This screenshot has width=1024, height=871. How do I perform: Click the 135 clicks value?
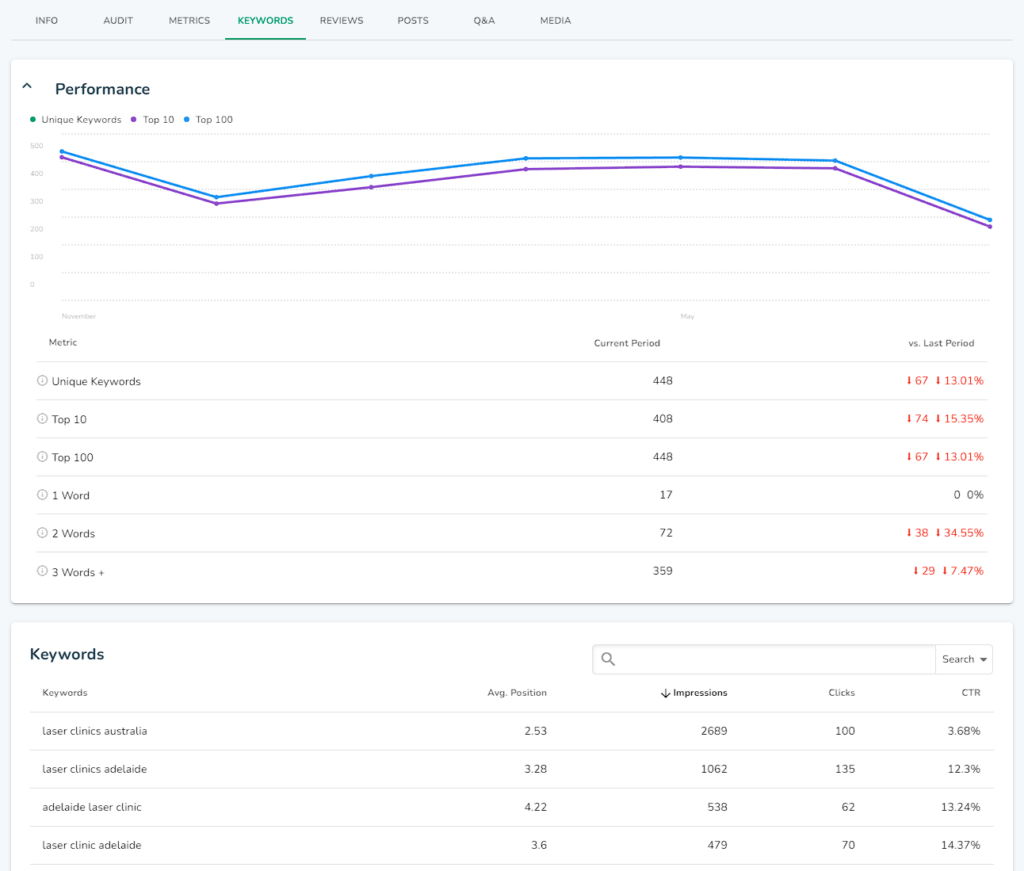[845, 769]
